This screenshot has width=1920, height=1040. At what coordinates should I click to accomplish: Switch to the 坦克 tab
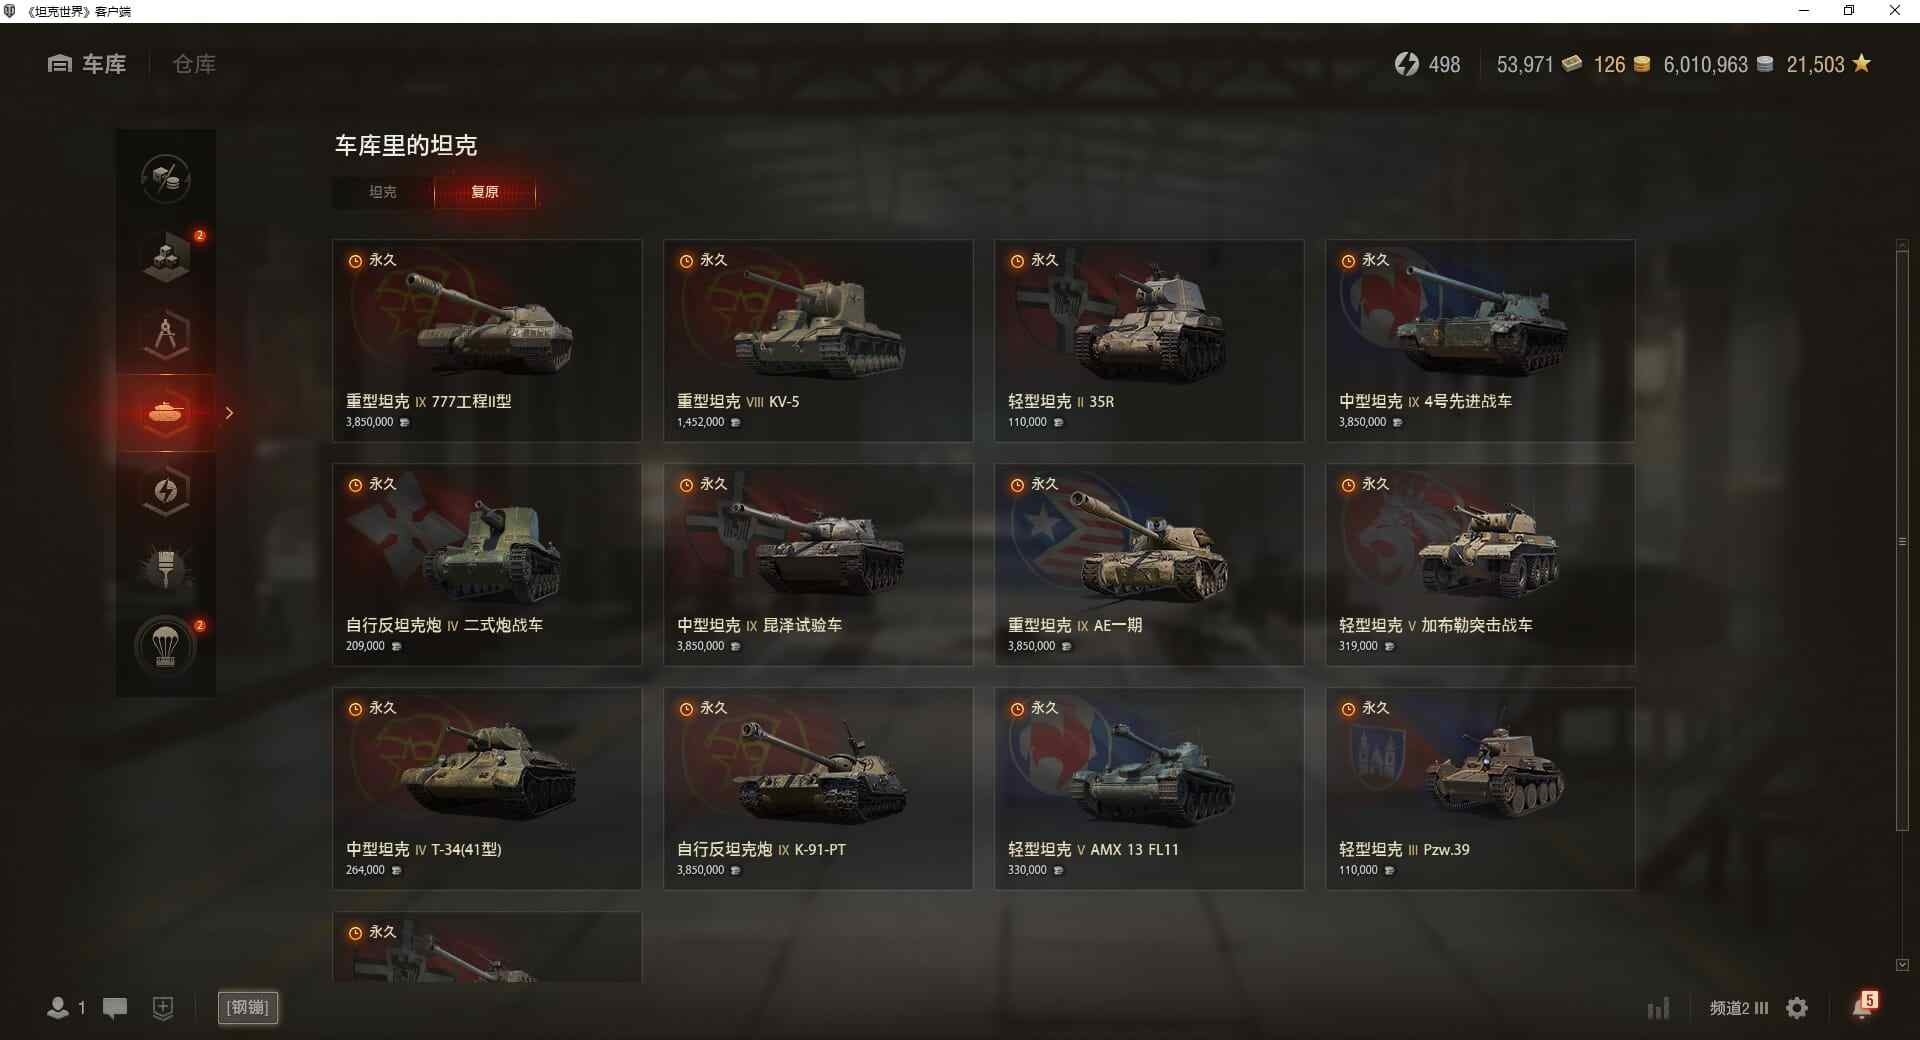(383, 192)
